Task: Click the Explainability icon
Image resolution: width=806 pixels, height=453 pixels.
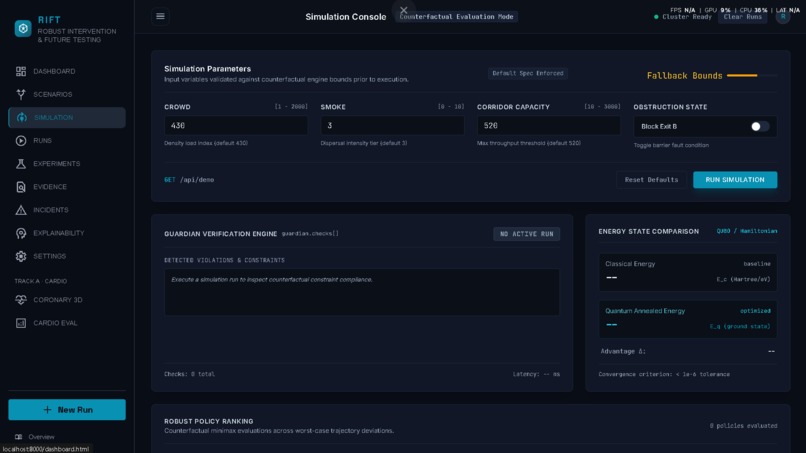Action: click(x=21, y=233)
